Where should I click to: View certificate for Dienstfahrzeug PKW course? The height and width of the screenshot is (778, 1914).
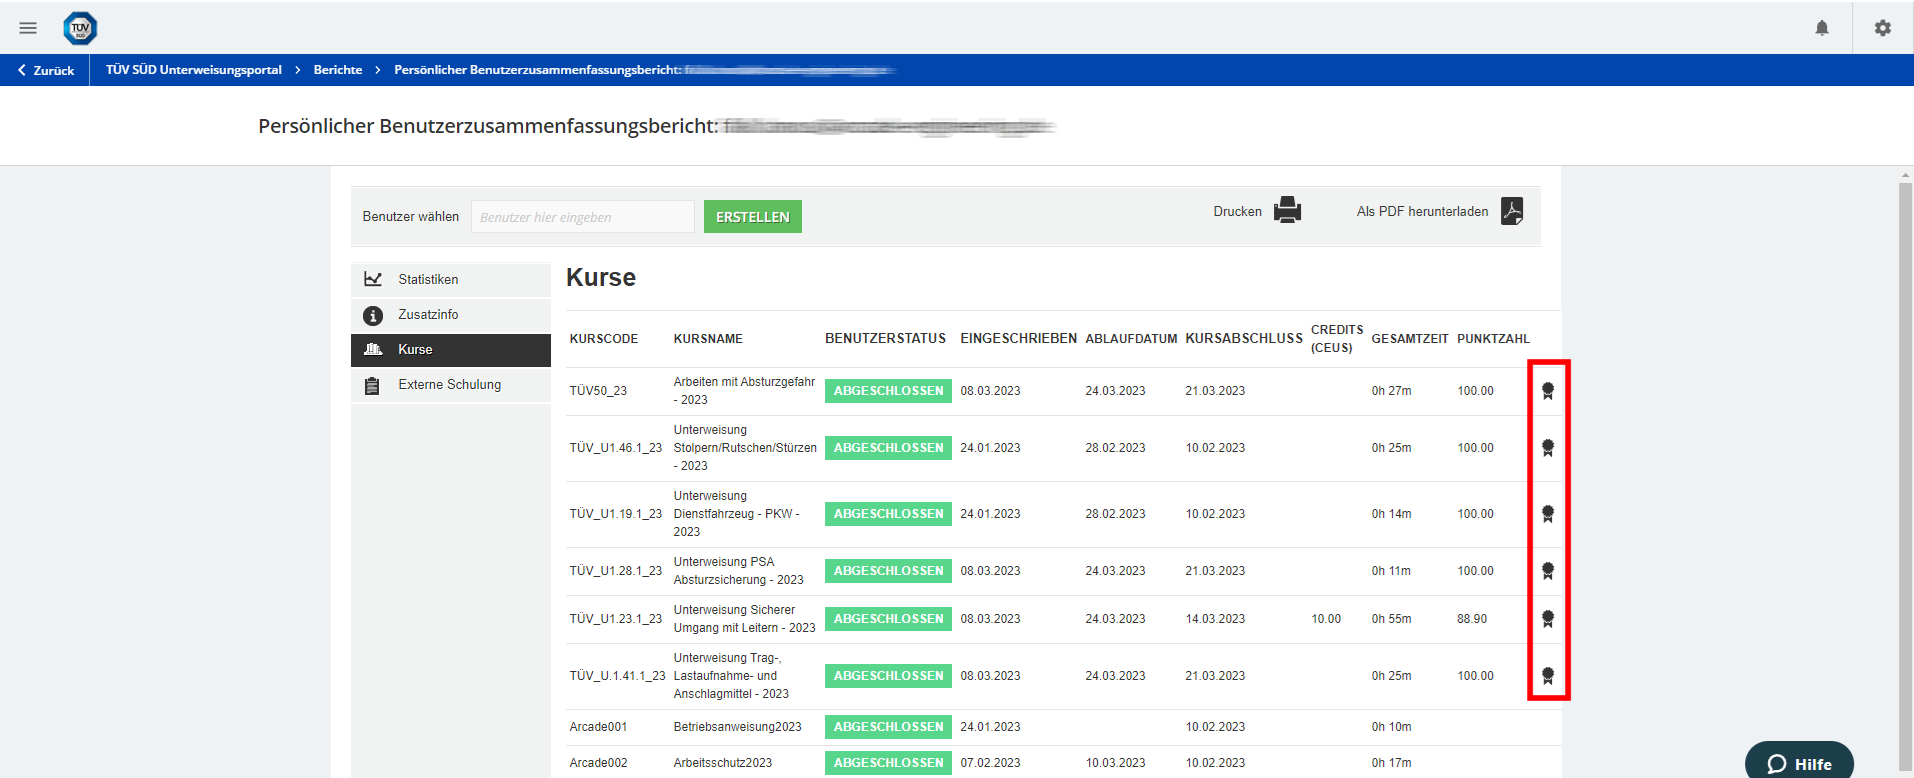pyautogui.click(x=1547, y=514)
